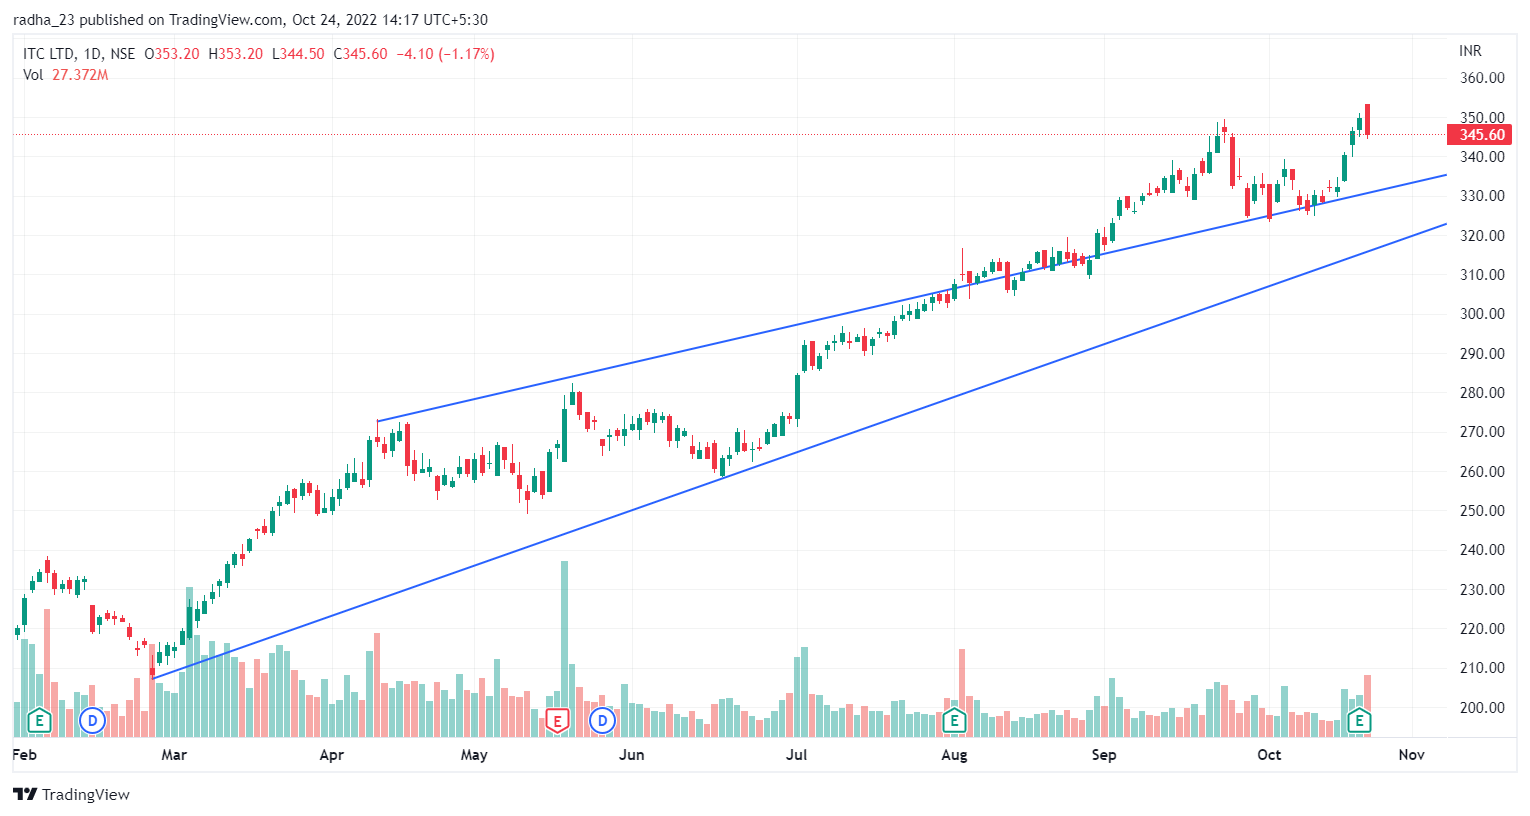Click the L344.50 low price value

[298, 54]
